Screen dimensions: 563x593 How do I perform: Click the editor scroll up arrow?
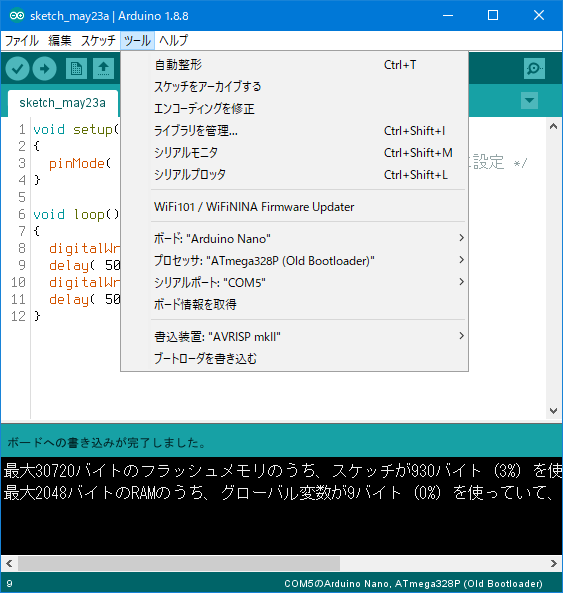[554, 127]
